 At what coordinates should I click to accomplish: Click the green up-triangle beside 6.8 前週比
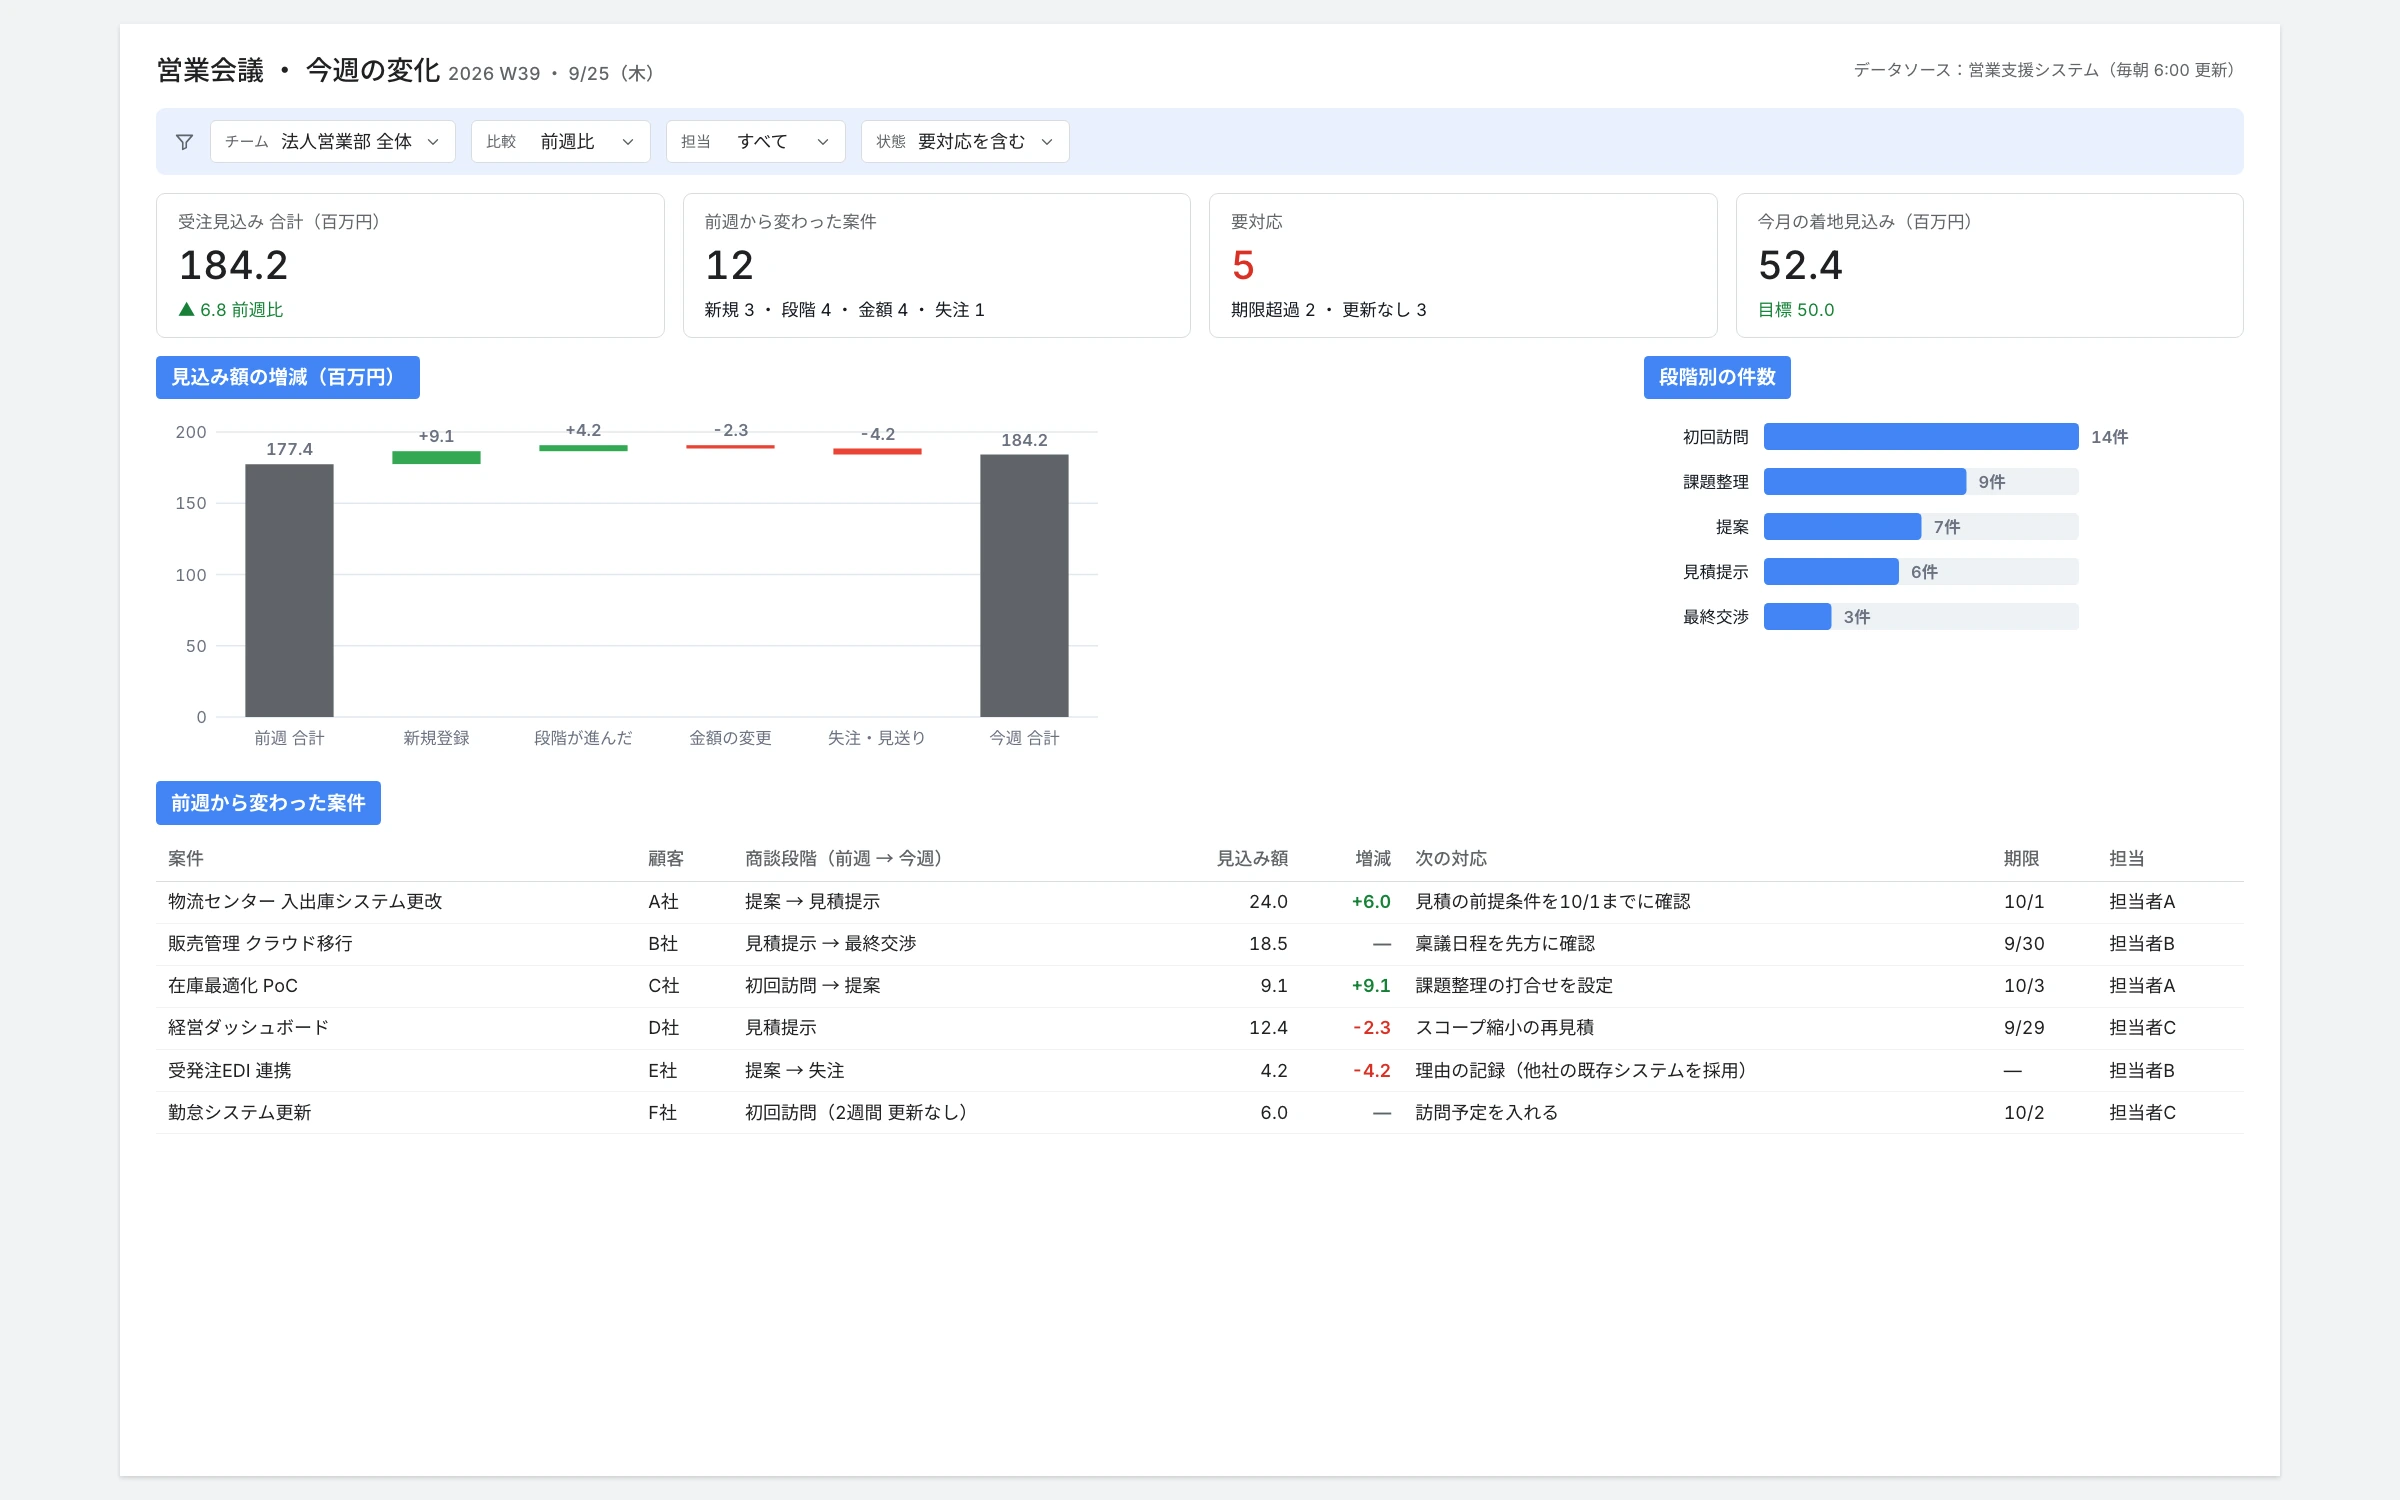click(186, 310)
